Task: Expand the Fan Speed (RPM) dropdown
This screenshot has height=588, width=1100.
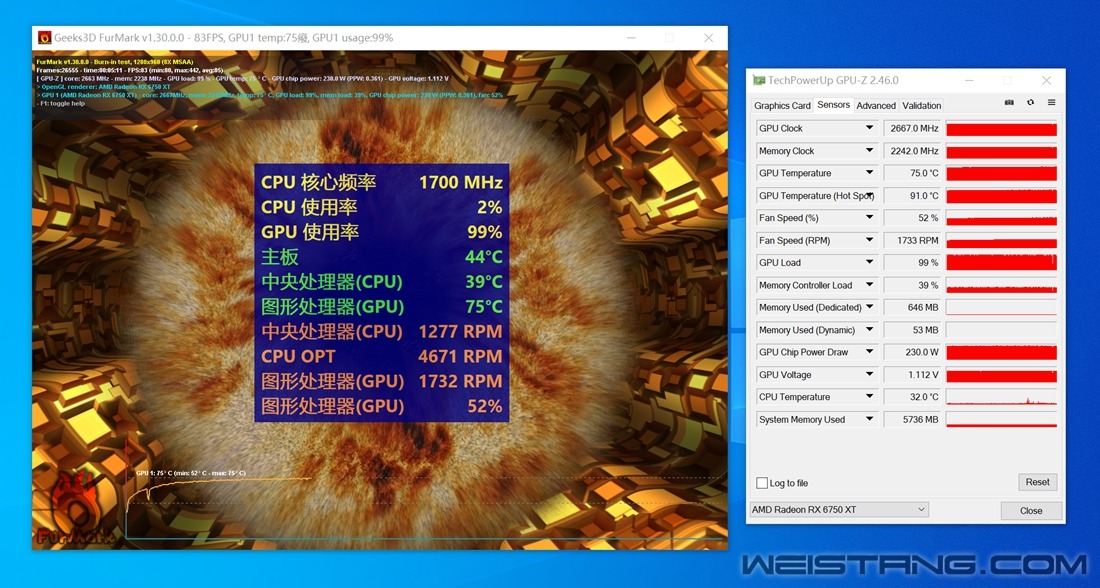Action: pyautogui.click(x=869, y=240)
